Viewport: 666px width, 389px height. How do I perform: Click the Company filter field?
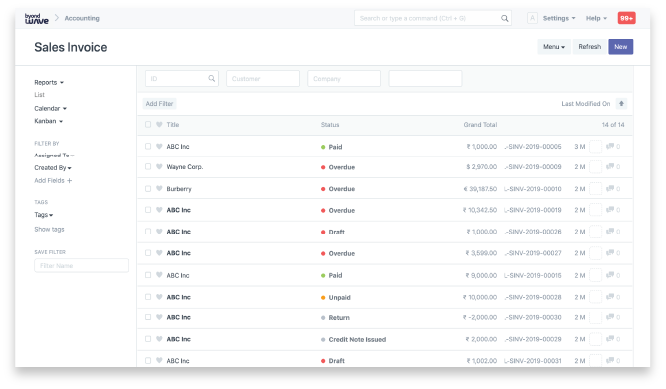344,79
